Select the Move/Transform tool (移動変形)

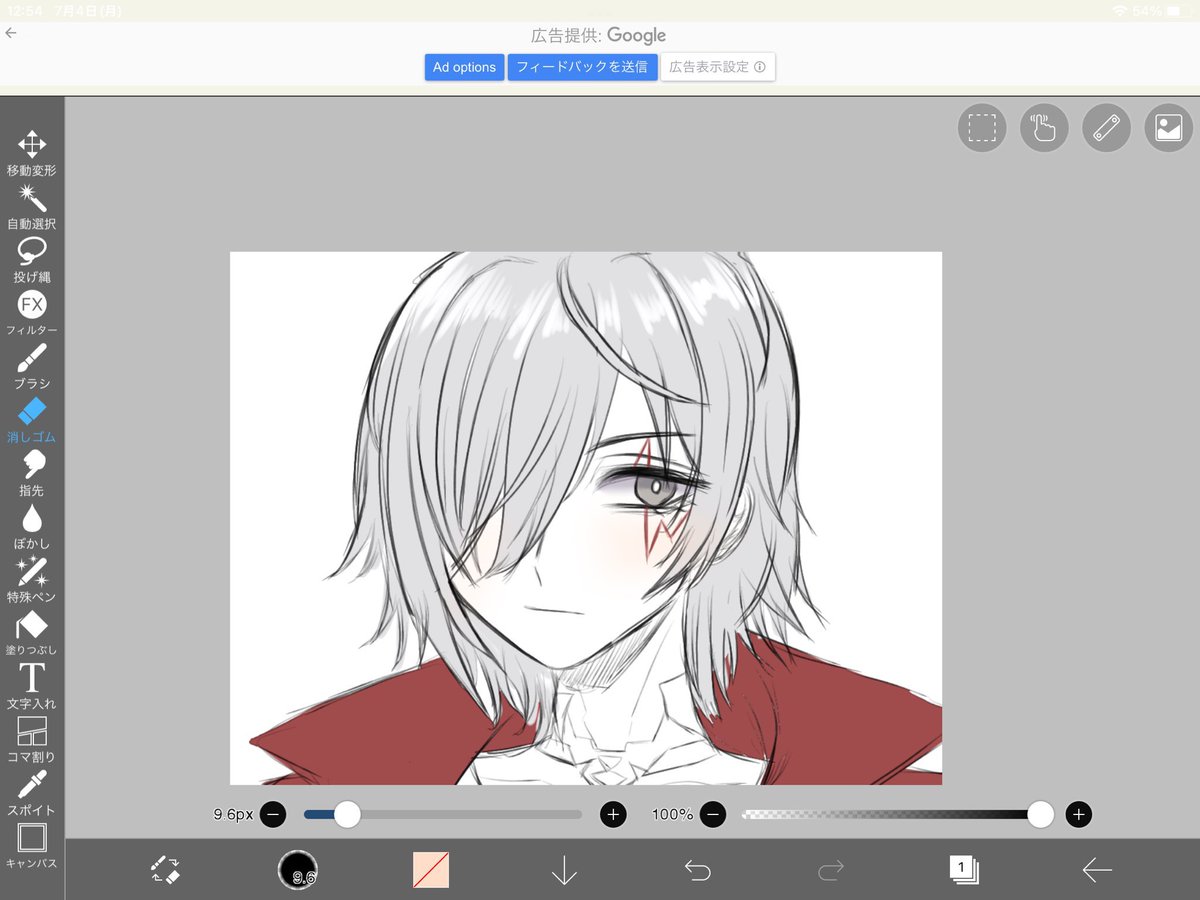pyautogui.click(x=32, y=153)
